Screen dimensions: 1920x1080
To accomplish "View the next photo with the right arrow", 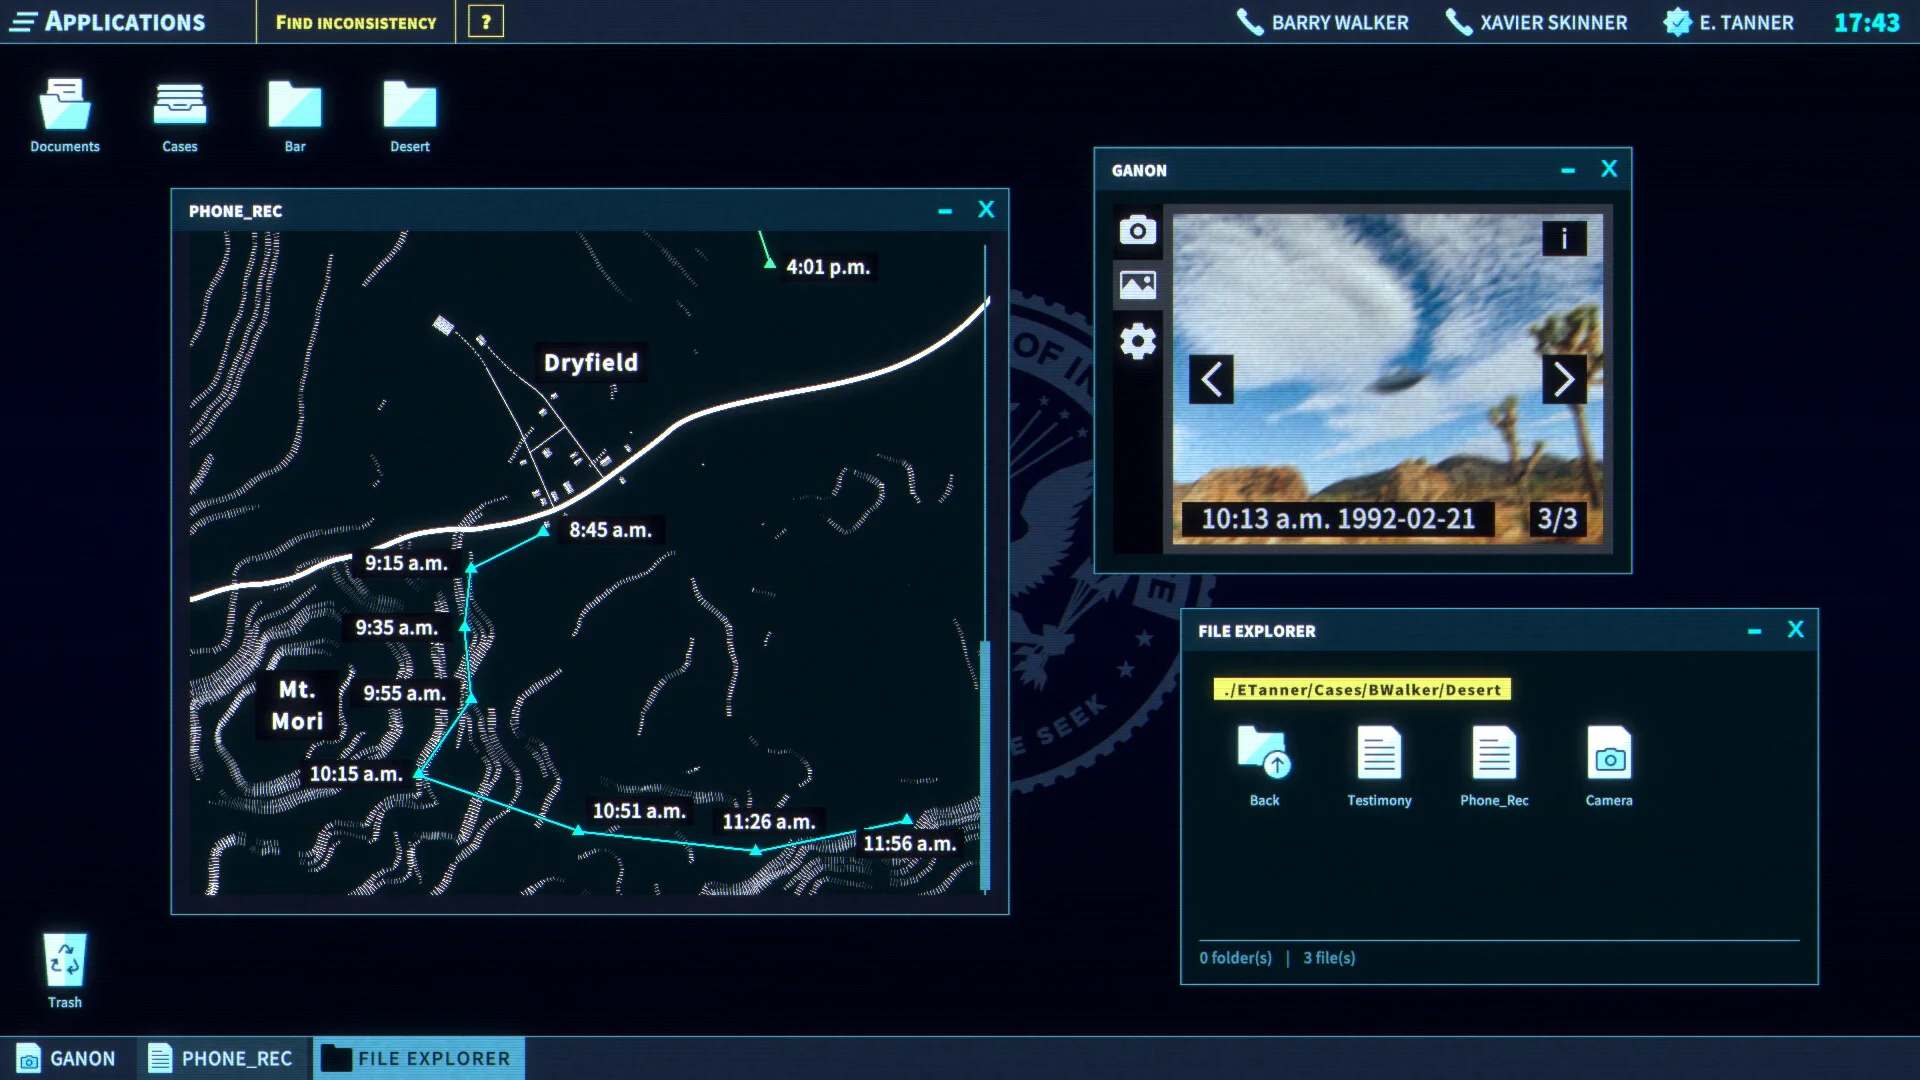I will (1565, 380).
